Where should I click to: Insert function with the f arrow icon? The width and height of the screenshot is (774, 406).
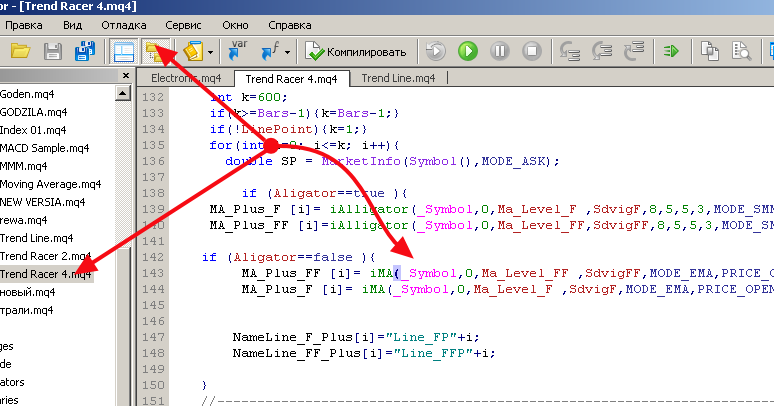click(271, 50)
